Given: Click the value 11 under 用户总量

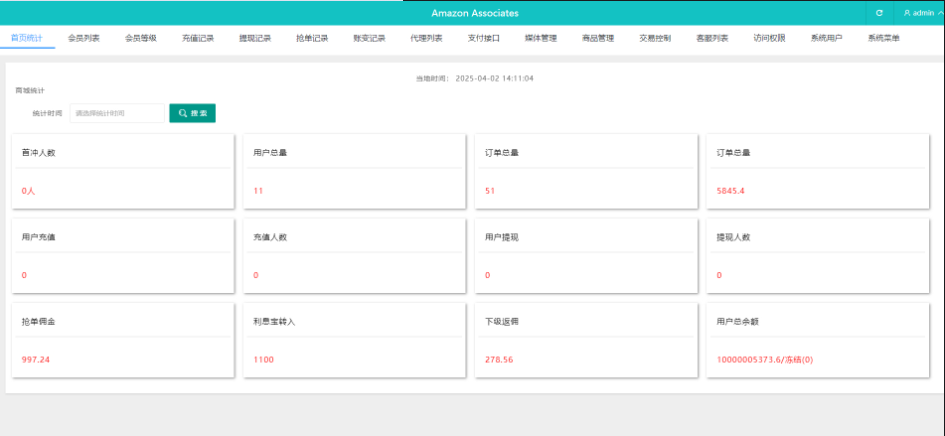Looking at the screenshot, I should pos(258,191).
